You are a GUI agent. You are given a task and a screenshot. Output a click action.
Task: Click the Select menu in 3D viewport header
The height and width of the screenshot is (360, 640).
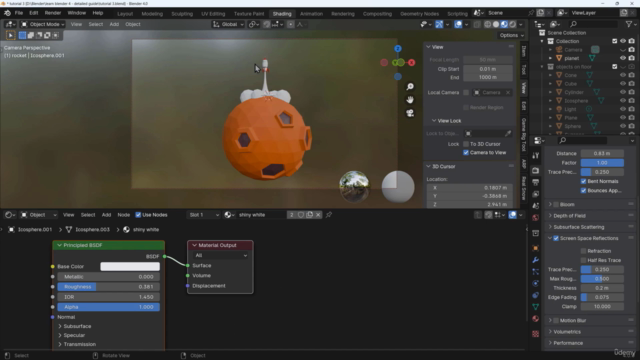tap(96, 24)
